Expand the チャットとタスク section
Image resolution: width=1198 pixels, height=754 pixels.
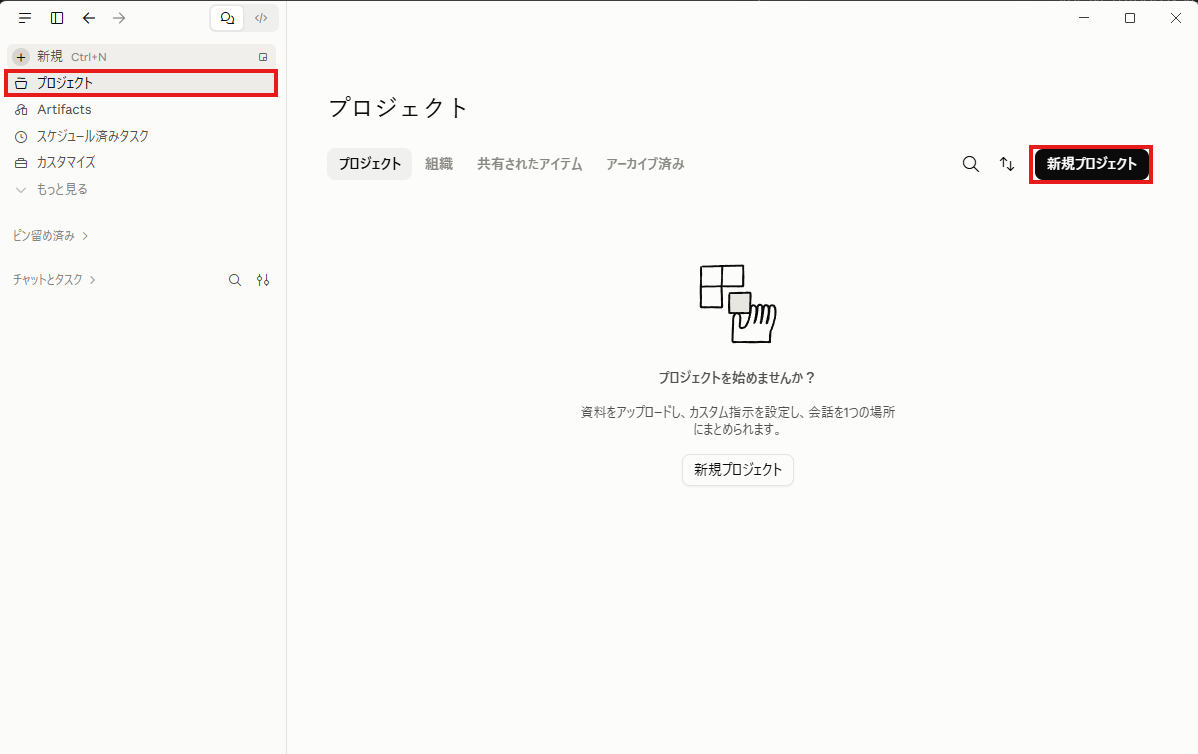point(54,280)
